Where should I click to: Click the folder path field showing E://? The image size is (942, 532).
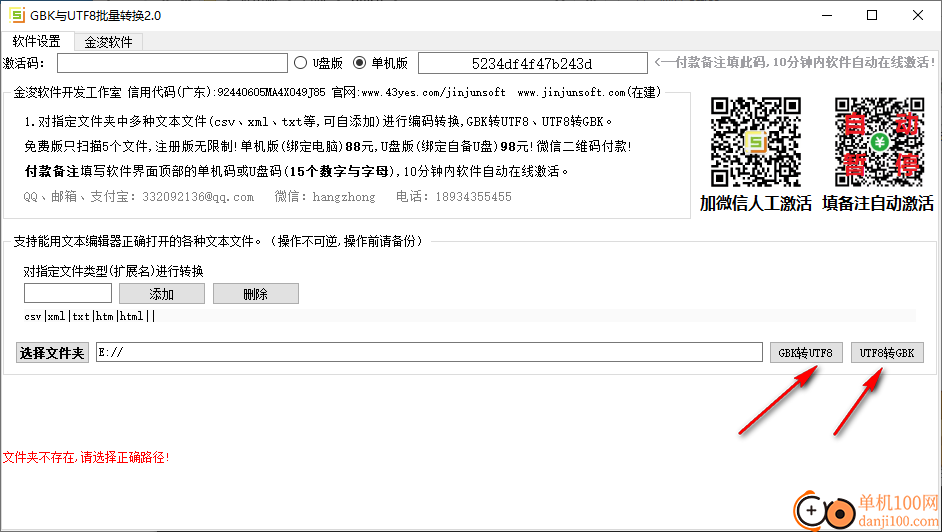point(429,352)
